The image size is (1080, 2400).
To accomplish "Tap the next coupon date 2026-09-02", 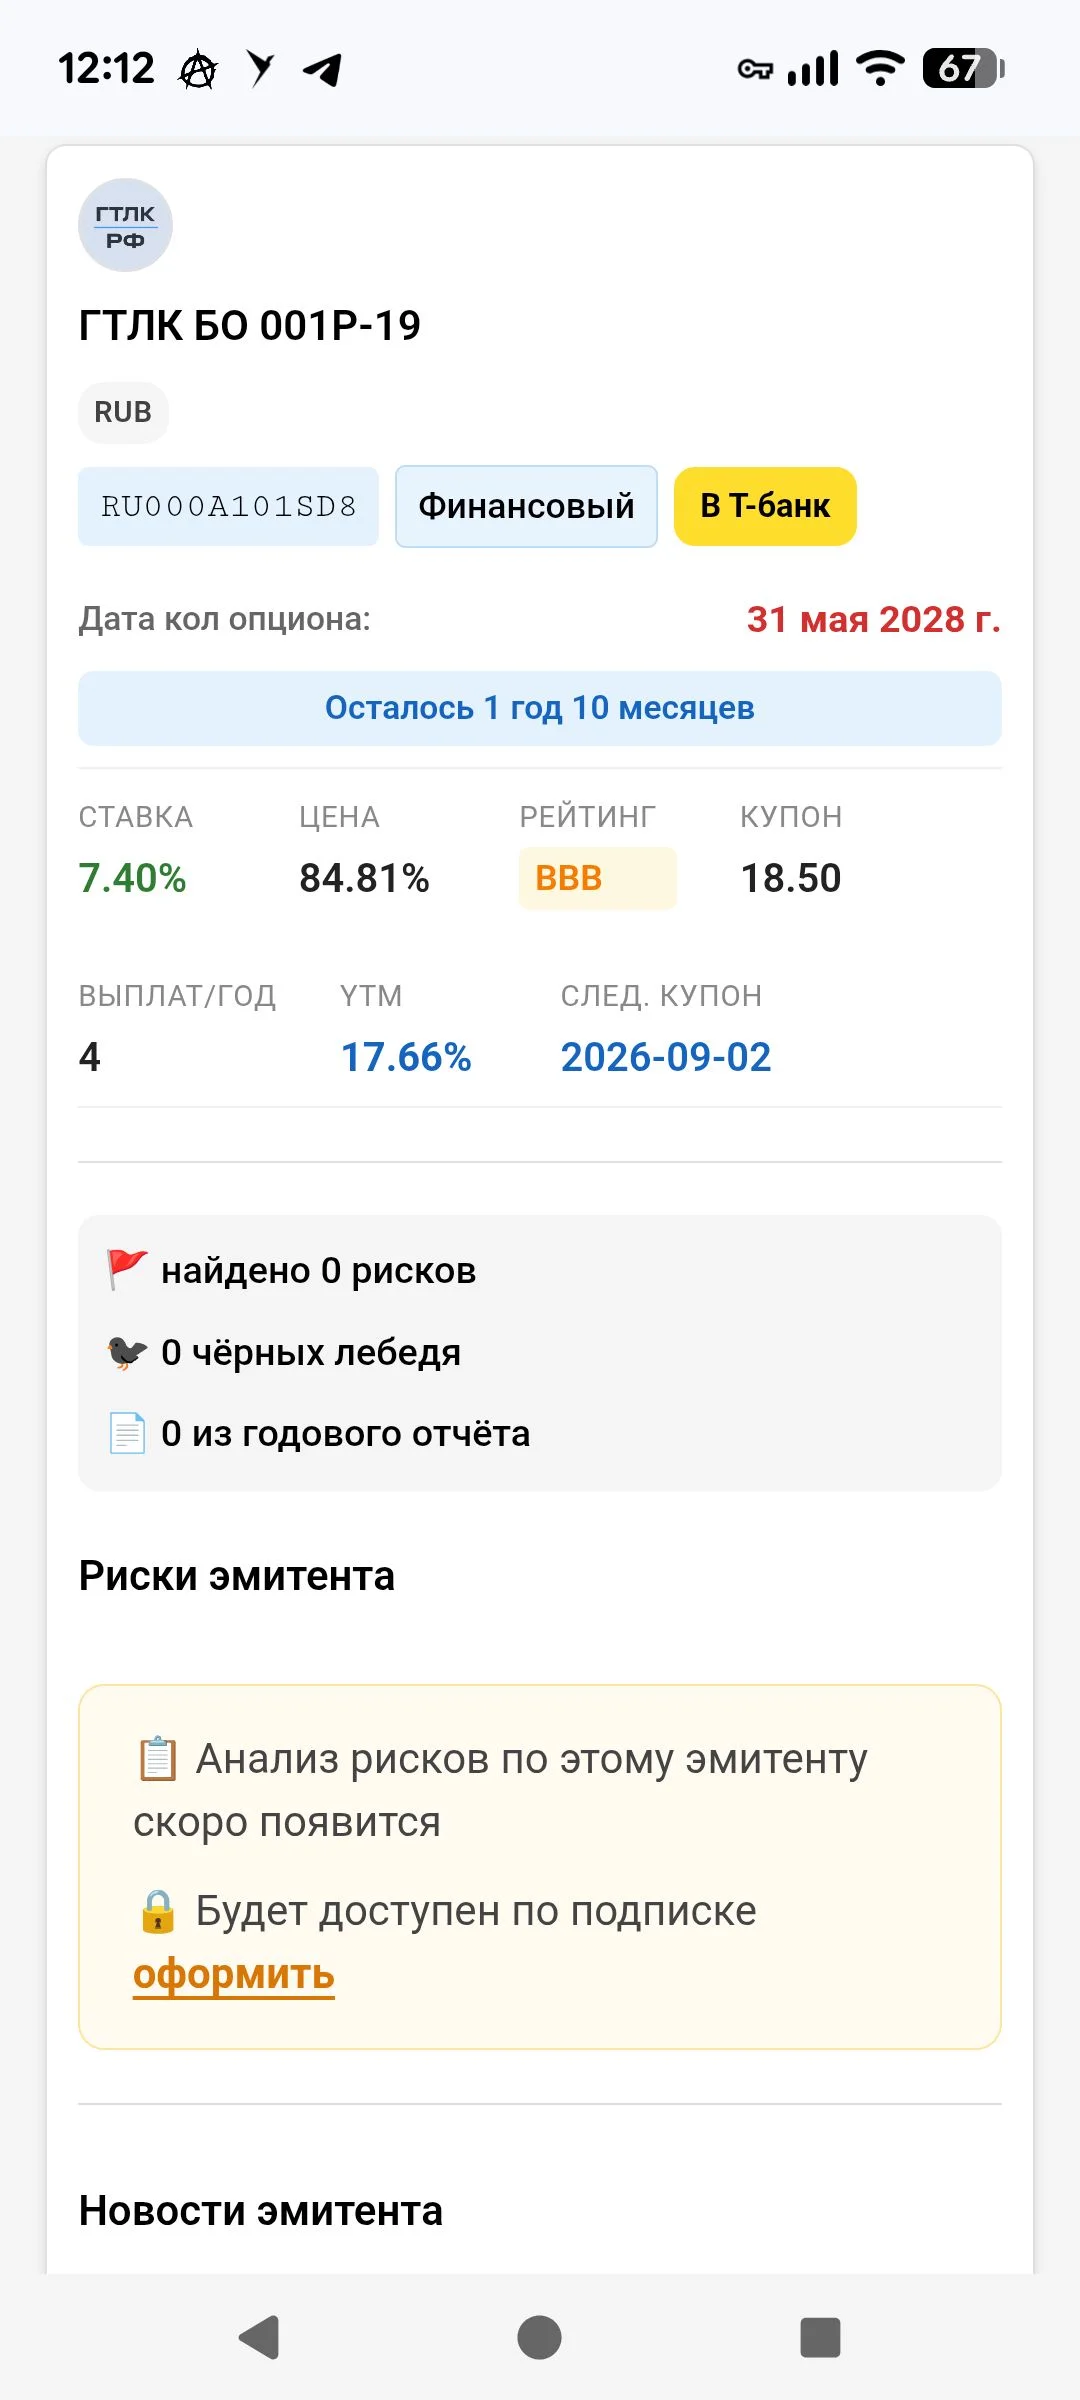I will [x=666, y=1057].
